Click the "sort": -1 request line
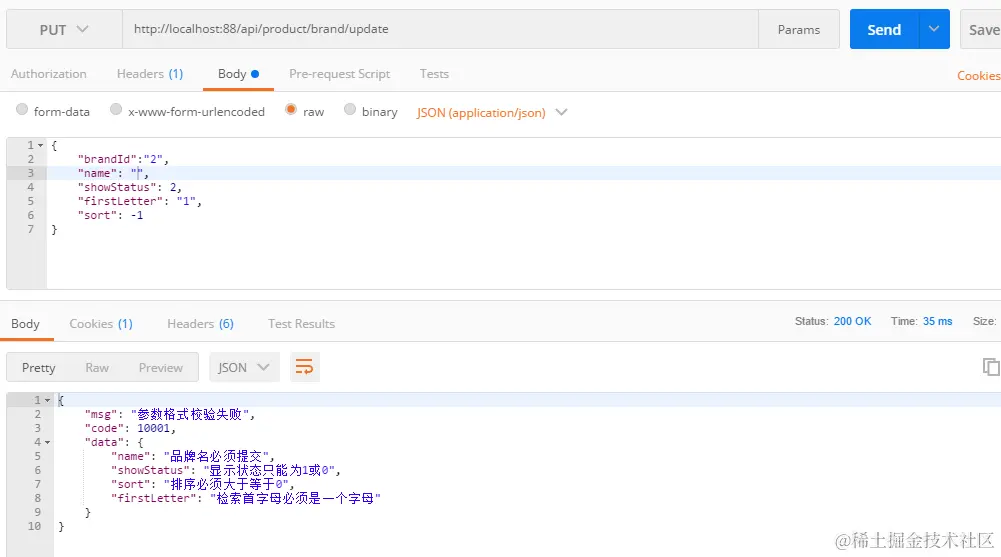The image size is (1001, 557). (x=110, y=215)
